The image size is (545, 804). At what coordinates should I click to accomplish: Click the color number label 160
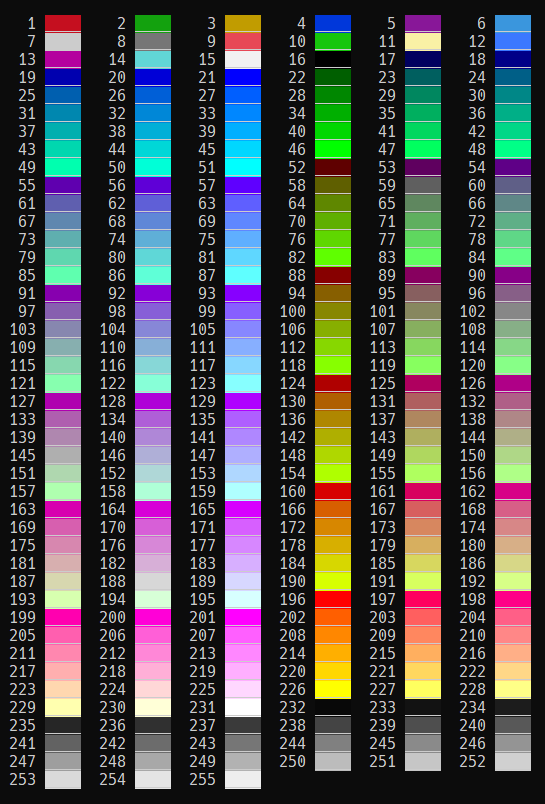293,491
